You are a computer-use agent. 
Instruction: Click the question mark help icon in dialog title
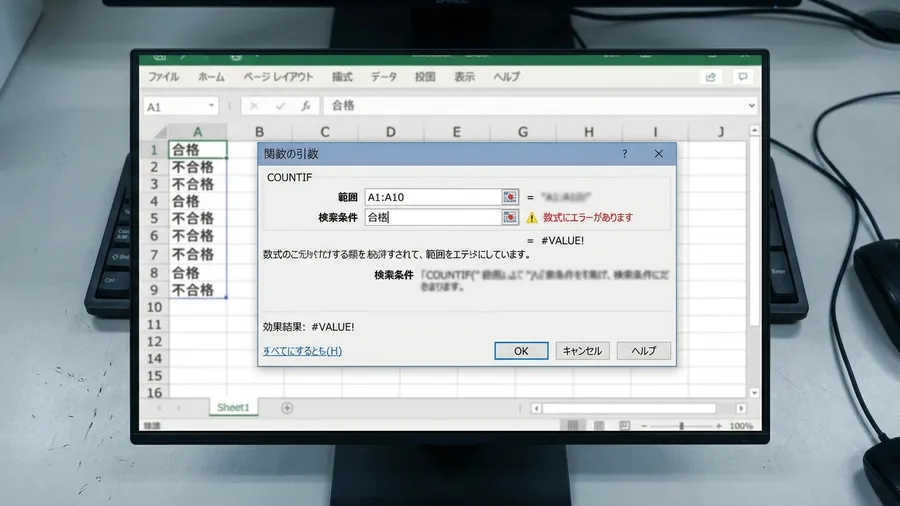(x=624, y=154)
